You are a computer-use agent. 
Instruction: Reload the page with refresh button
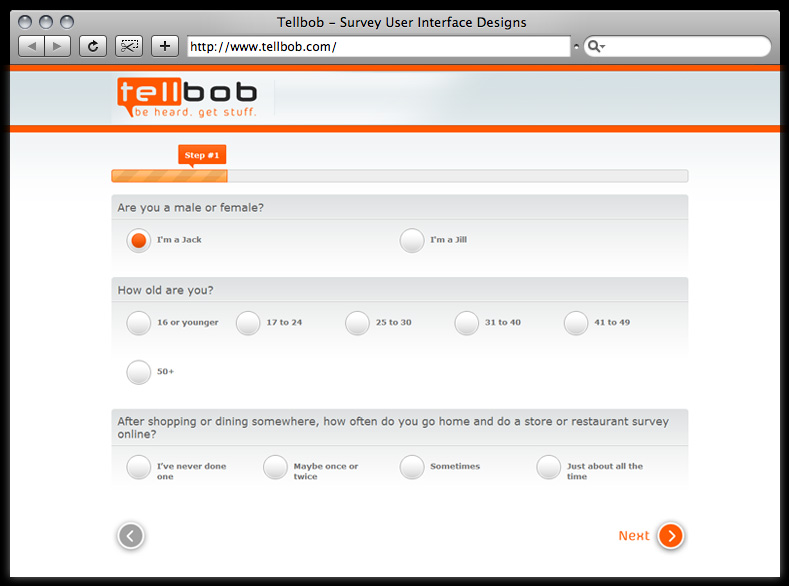tap(93, 46)
